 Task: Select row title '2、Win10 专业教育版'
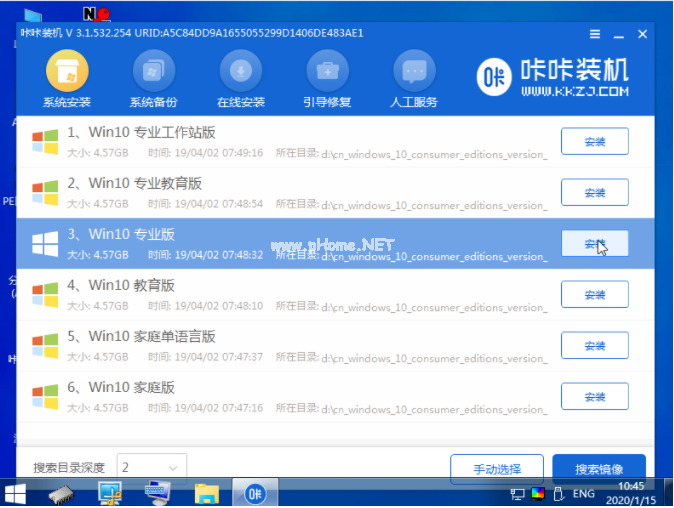click(135, 184)
